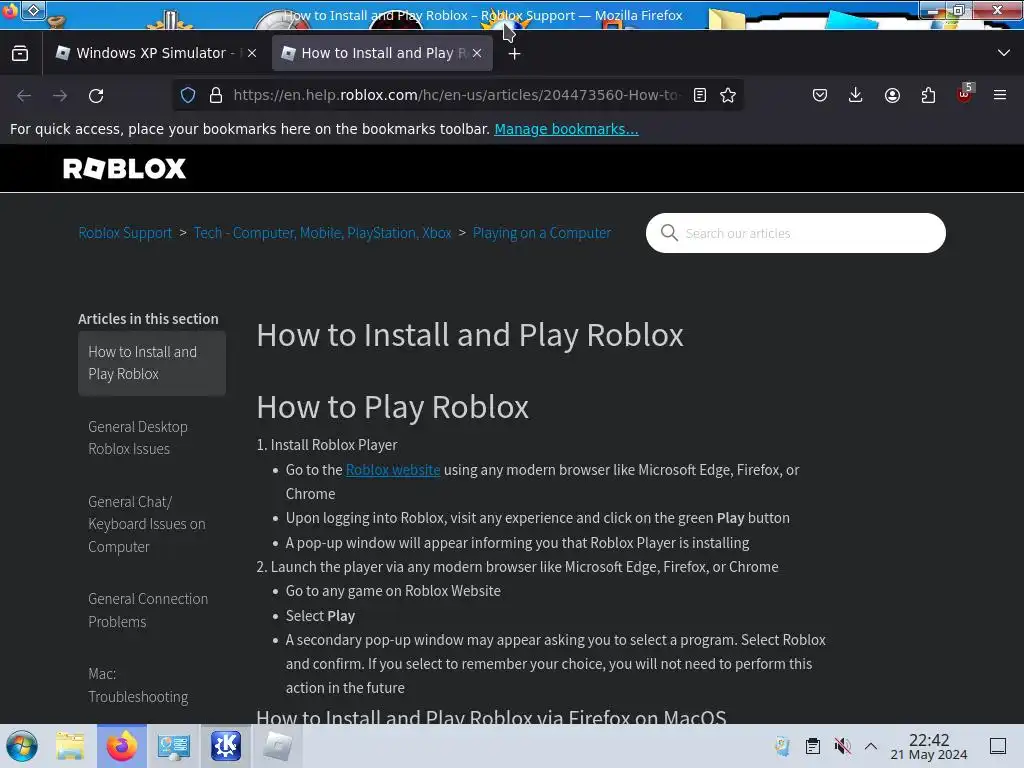Open Manage bookmarks link
This screenshot has width=1024, height=768.
tap(566, 129)
